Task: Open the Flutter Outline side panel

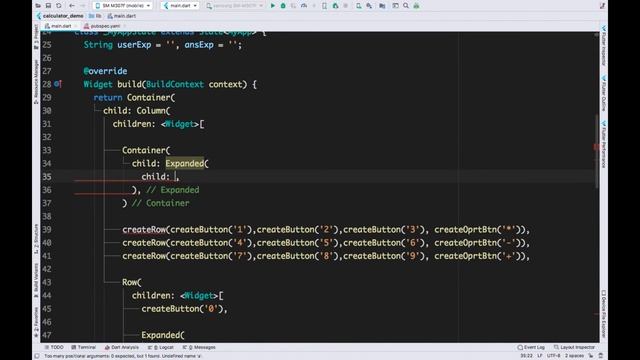Action: click(604, 93)
